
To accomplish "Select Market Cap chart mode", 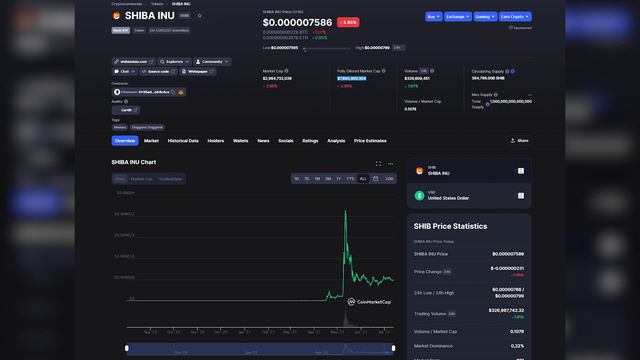I will 141,179.
